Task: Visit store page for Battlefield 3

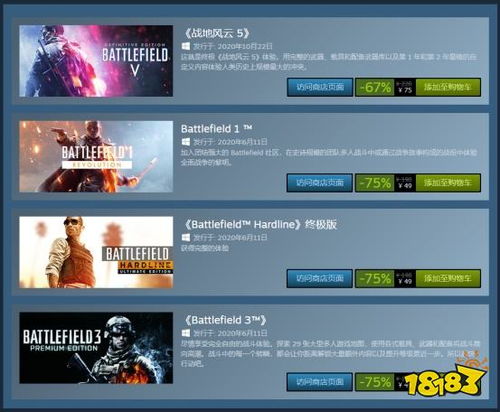Action: 320,382
